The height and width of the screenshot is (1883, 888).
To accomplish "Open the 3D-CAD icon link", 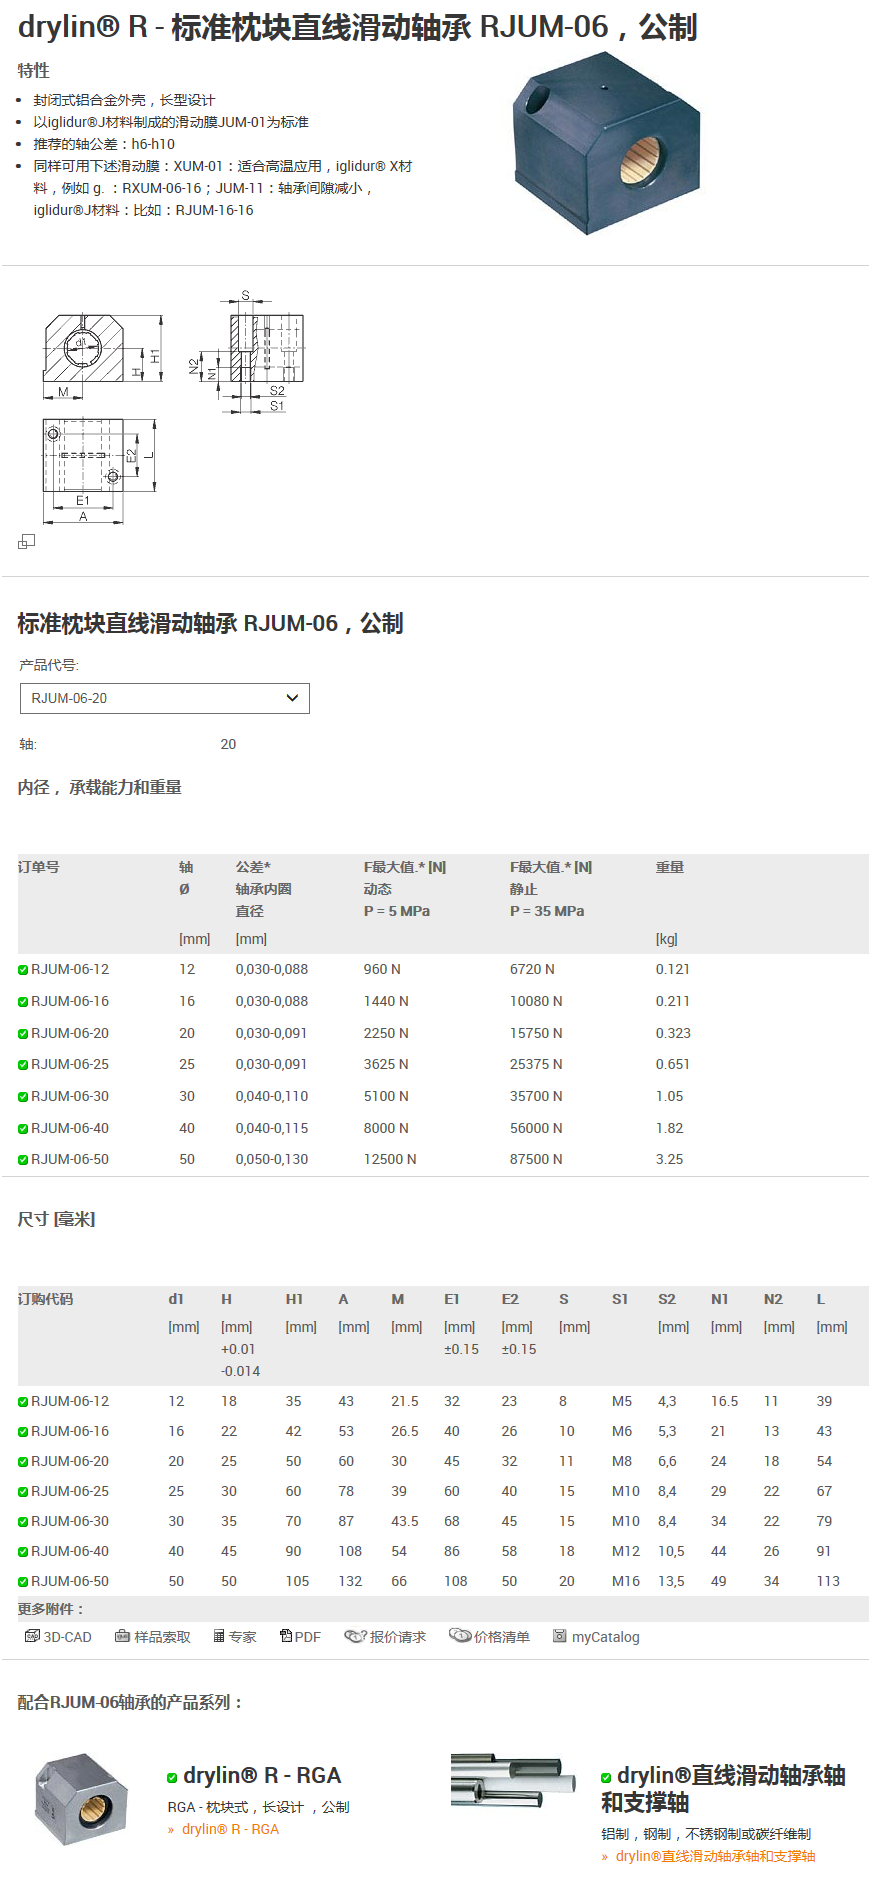I will [32, 1636].
